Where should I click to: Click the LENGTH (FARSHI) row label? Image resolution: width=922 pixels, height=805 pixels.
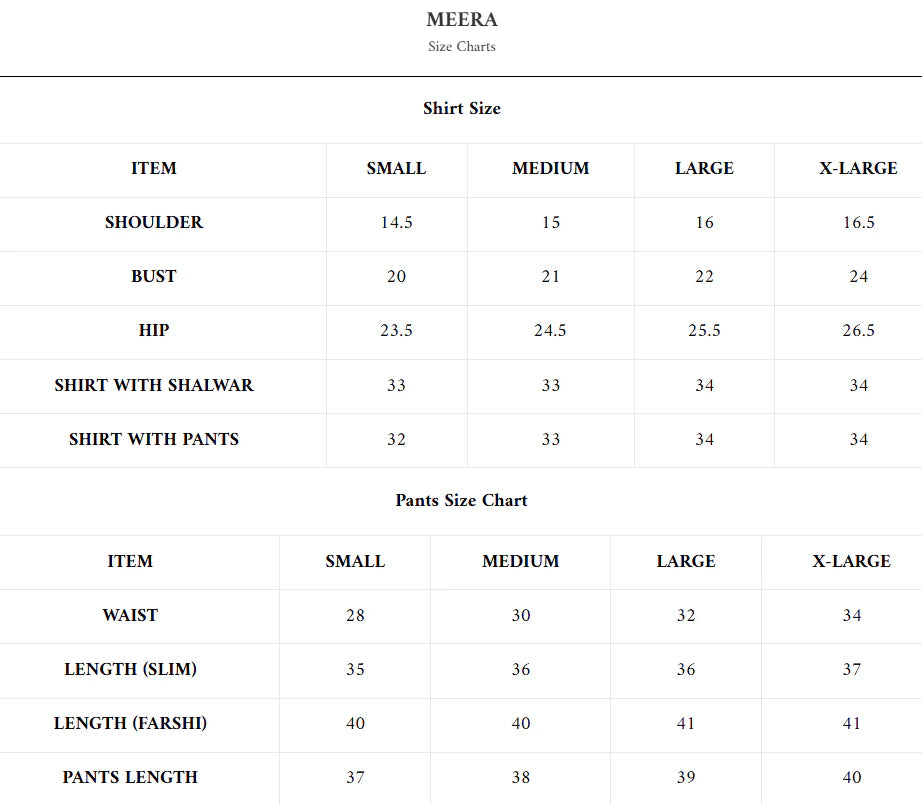click(130, 723)
